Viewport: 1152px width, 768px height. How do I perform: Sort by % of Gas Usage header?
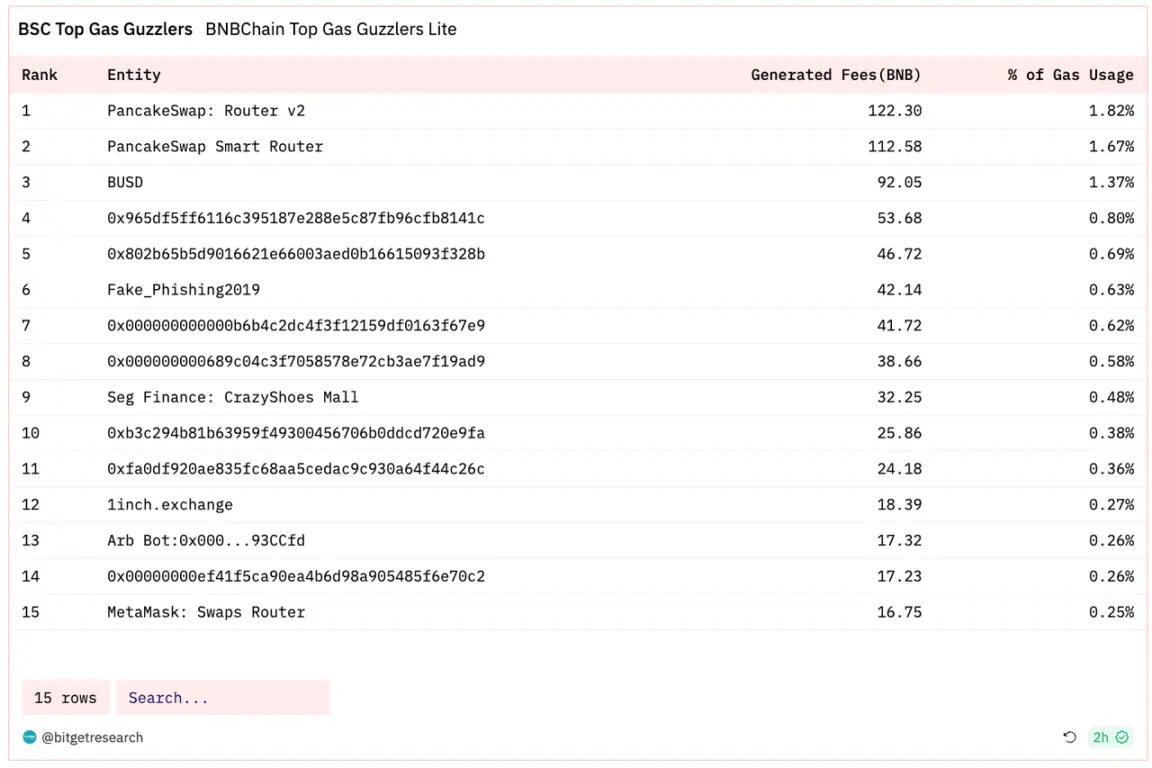[1070, 75]
